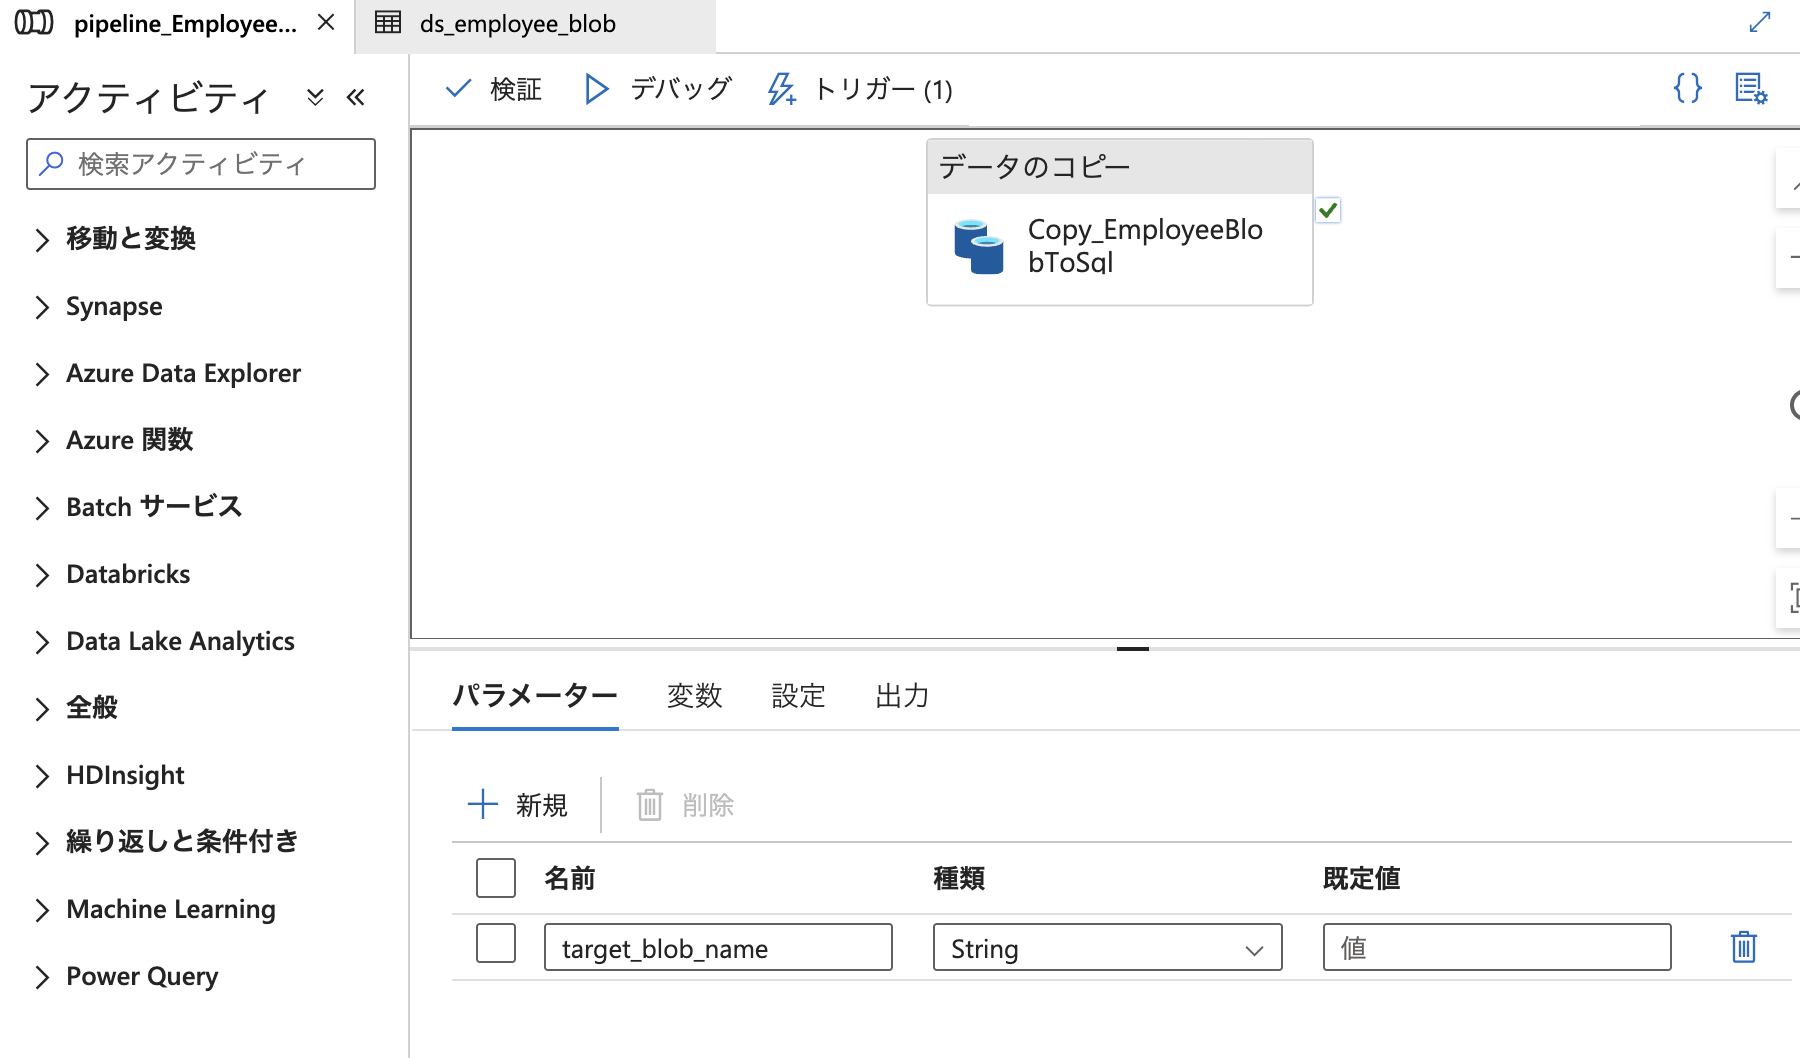Open the pipeline code view with the {} icon
Viewport: 1800px width, 1058px height.
(1687, 89)
